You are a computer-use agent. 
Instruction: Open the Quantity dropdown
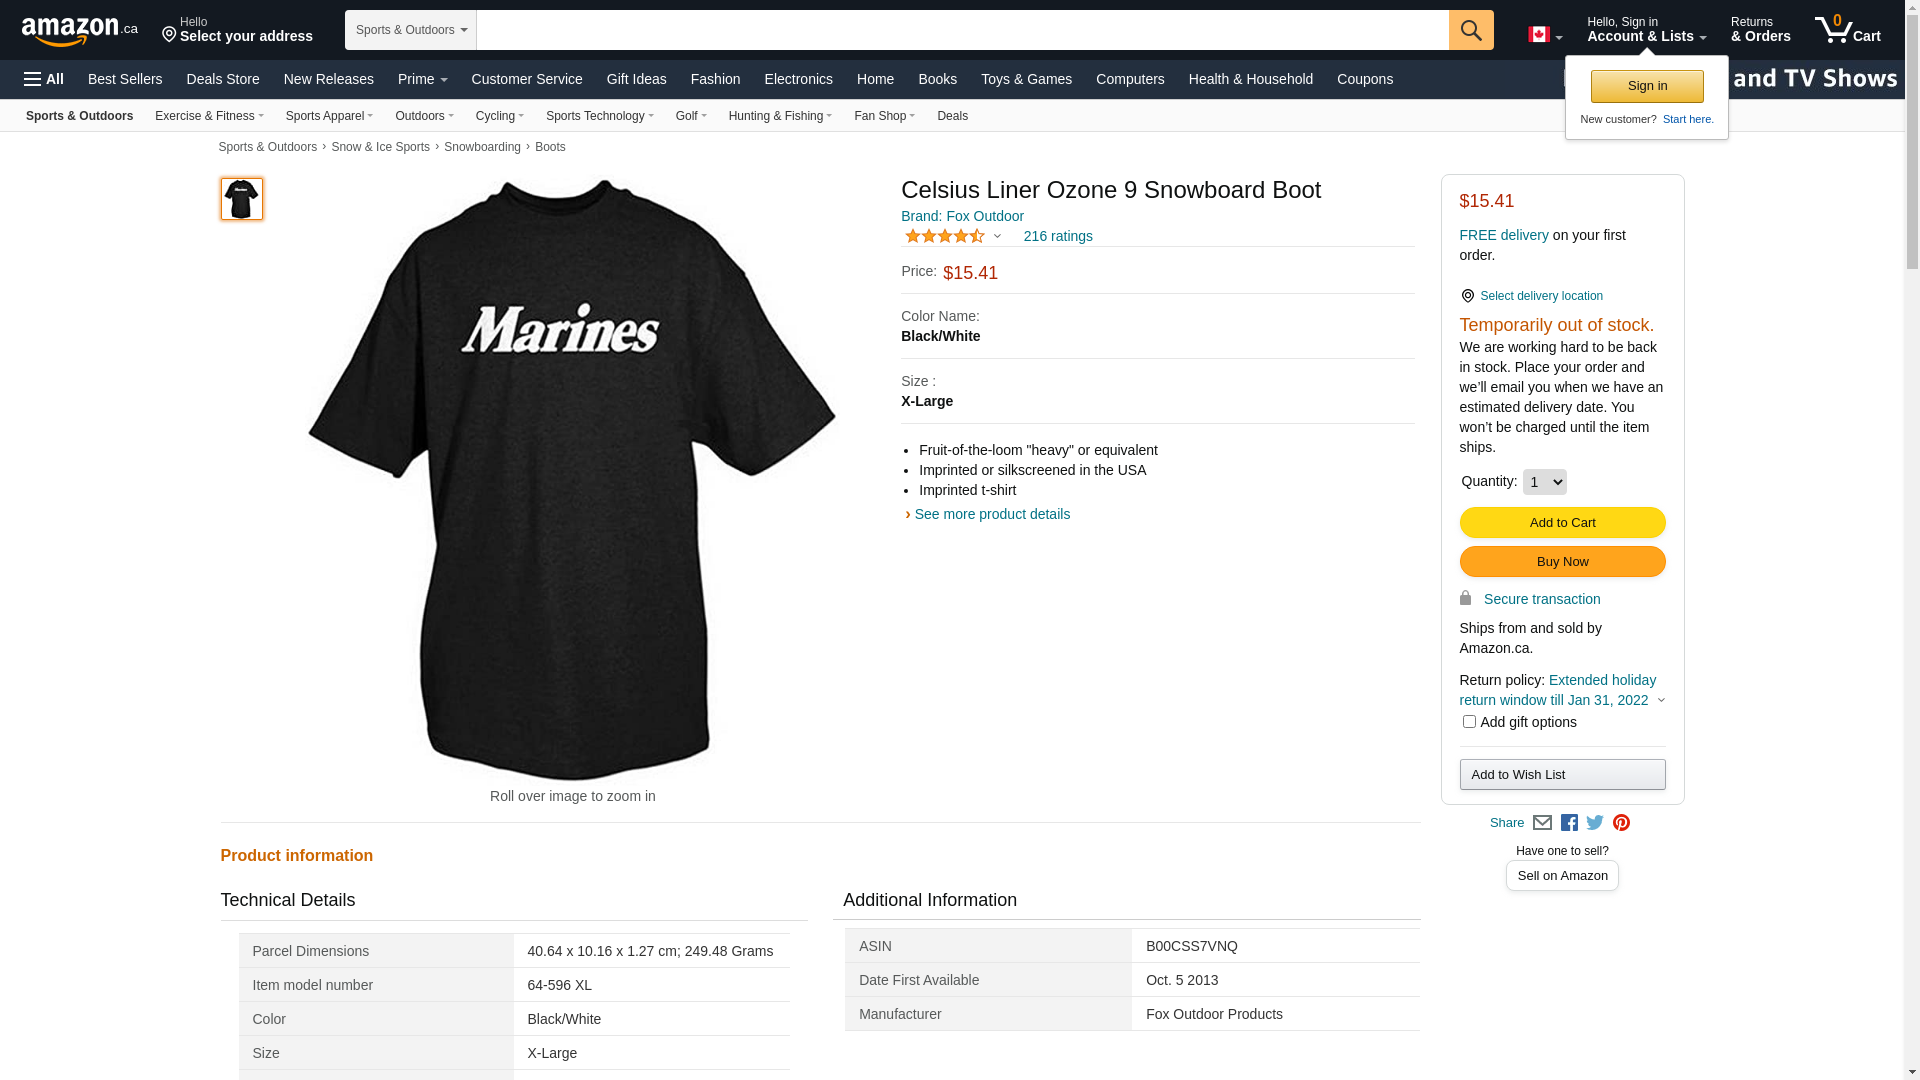coord(1544,482)
